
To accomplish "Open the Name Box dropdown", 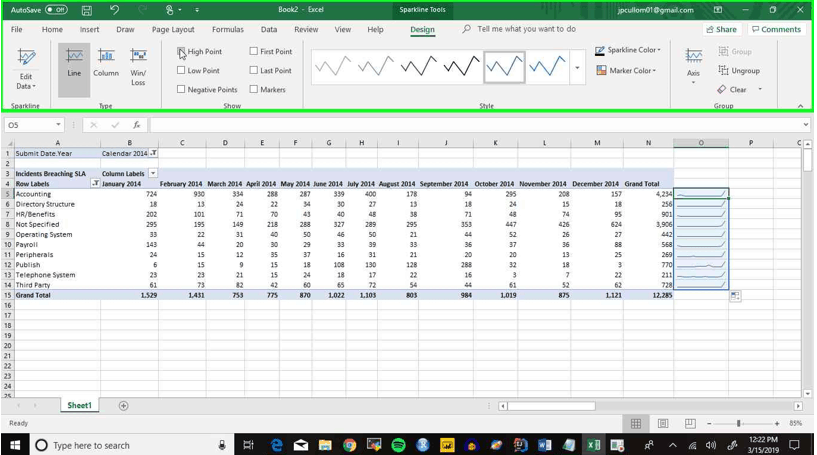I will (x=58, y=125).
